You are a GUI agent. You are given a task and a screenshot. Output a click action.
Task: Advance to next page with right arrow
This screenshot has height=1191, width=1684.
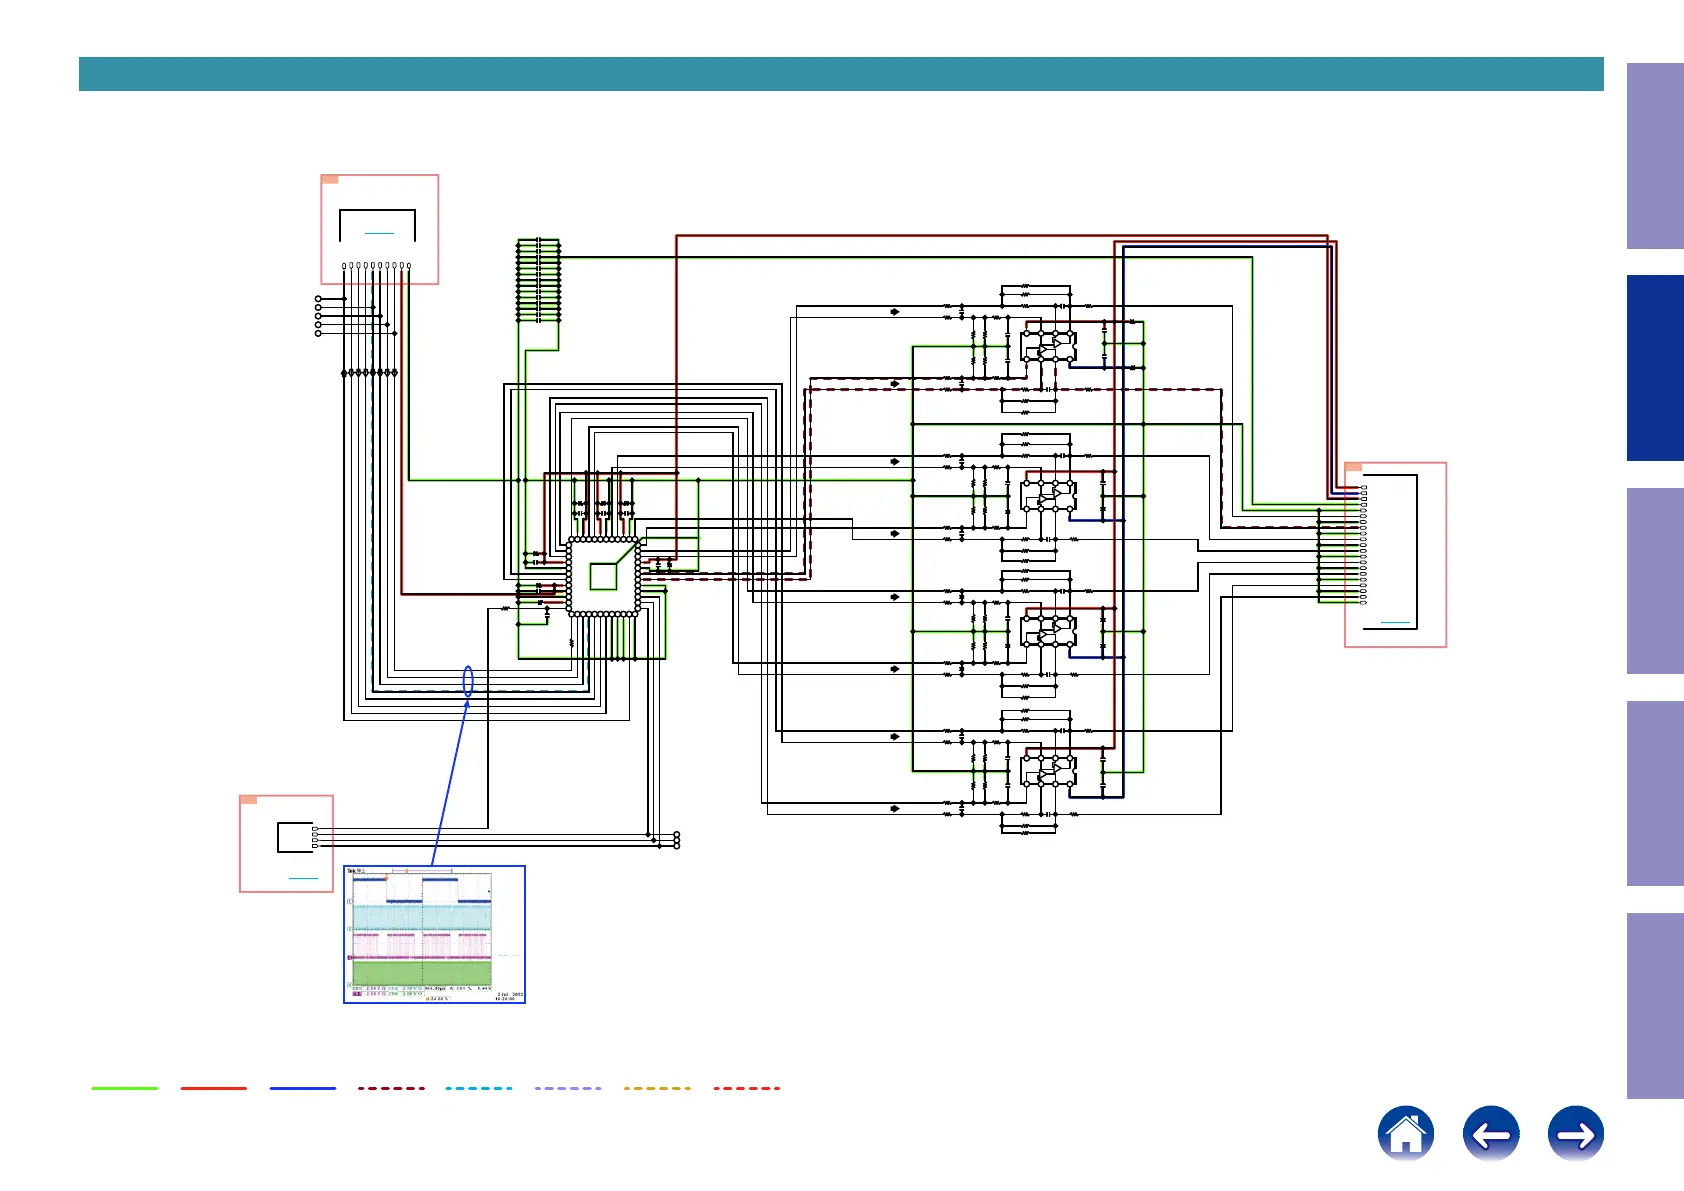1576,1134
